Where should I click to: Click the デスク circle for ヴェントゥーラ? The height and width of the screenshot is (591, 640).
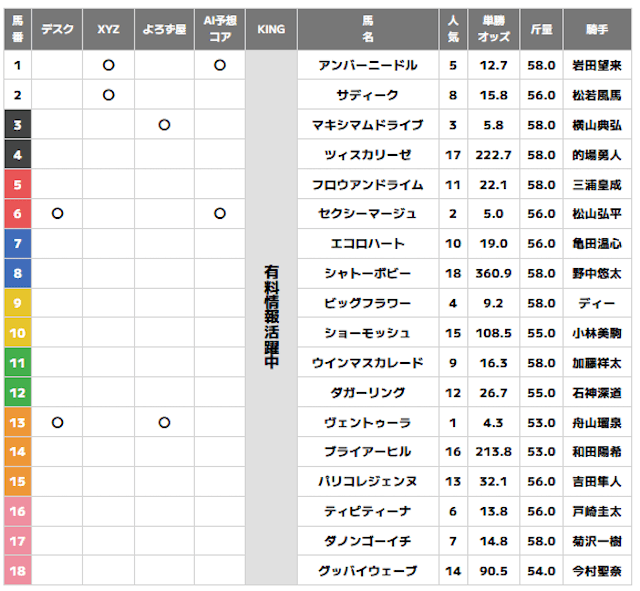(x=57, y=423)
